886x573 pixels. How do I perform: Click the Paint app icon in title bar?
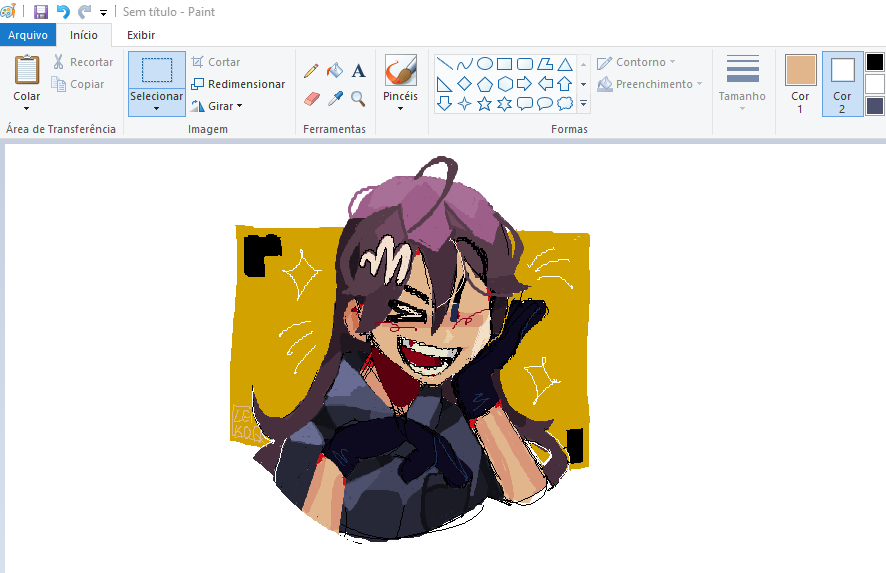coord(8,11)
